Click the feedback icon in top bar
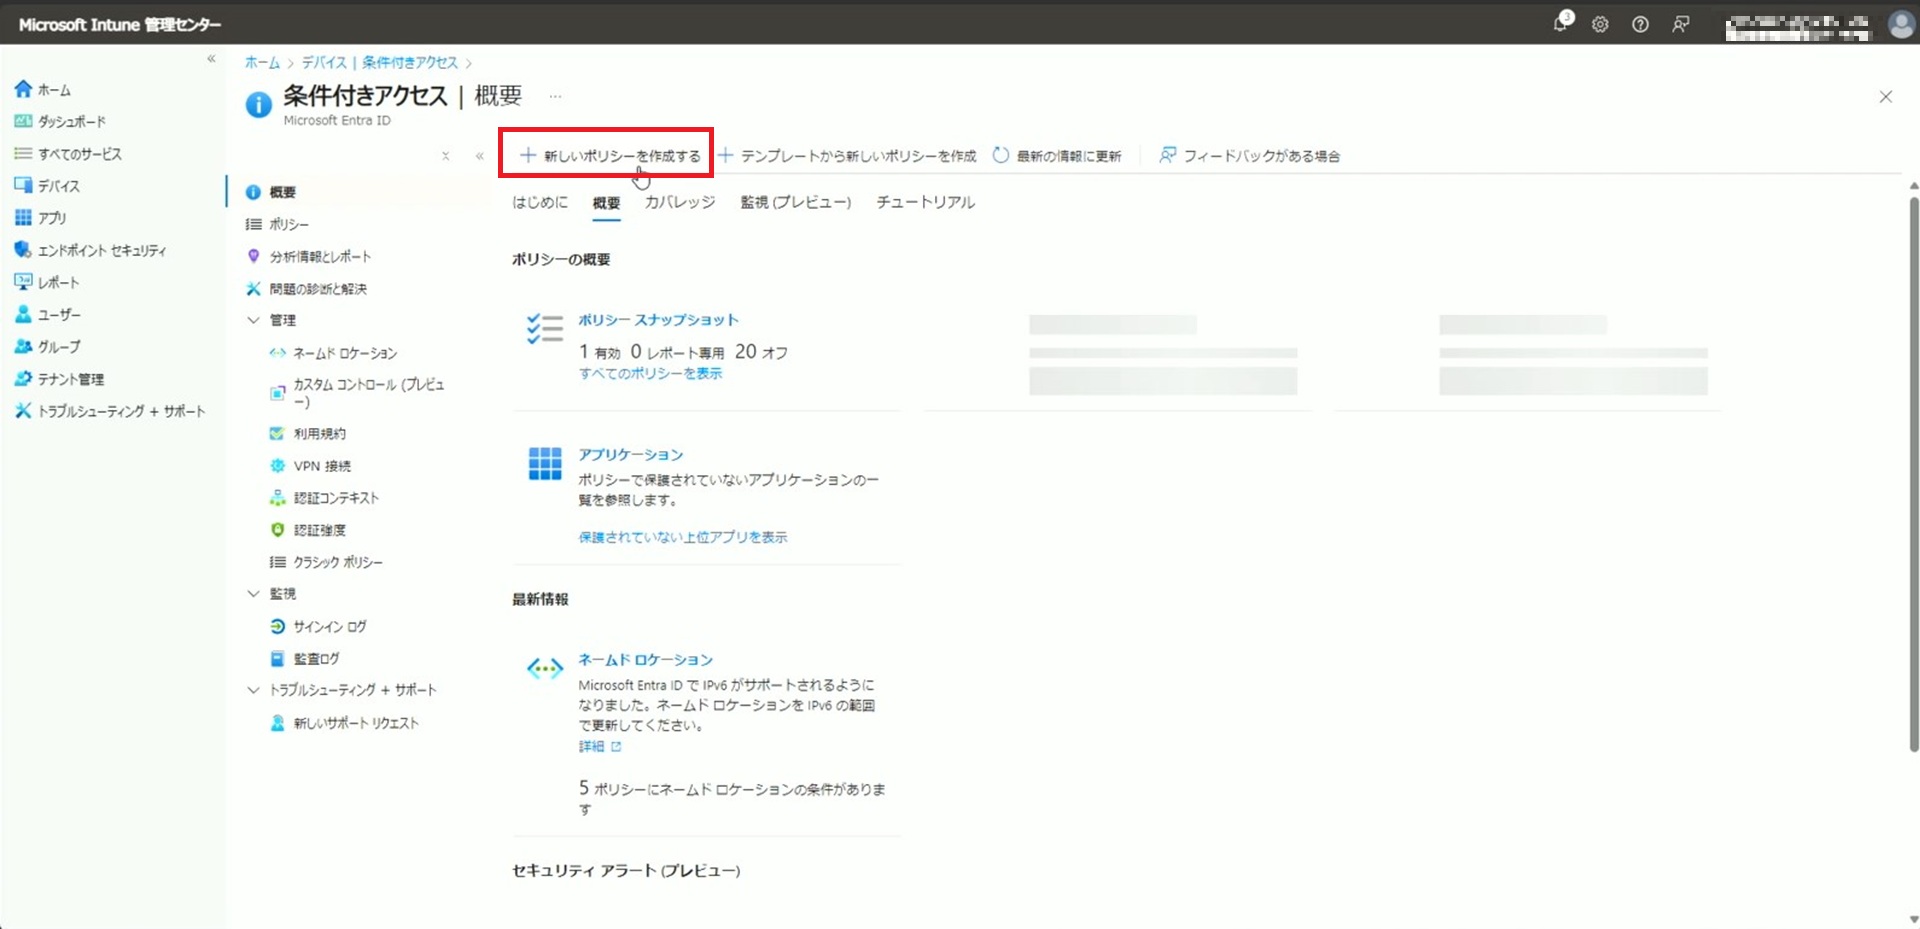The image size is (1920, 929). click(1681, 25)
